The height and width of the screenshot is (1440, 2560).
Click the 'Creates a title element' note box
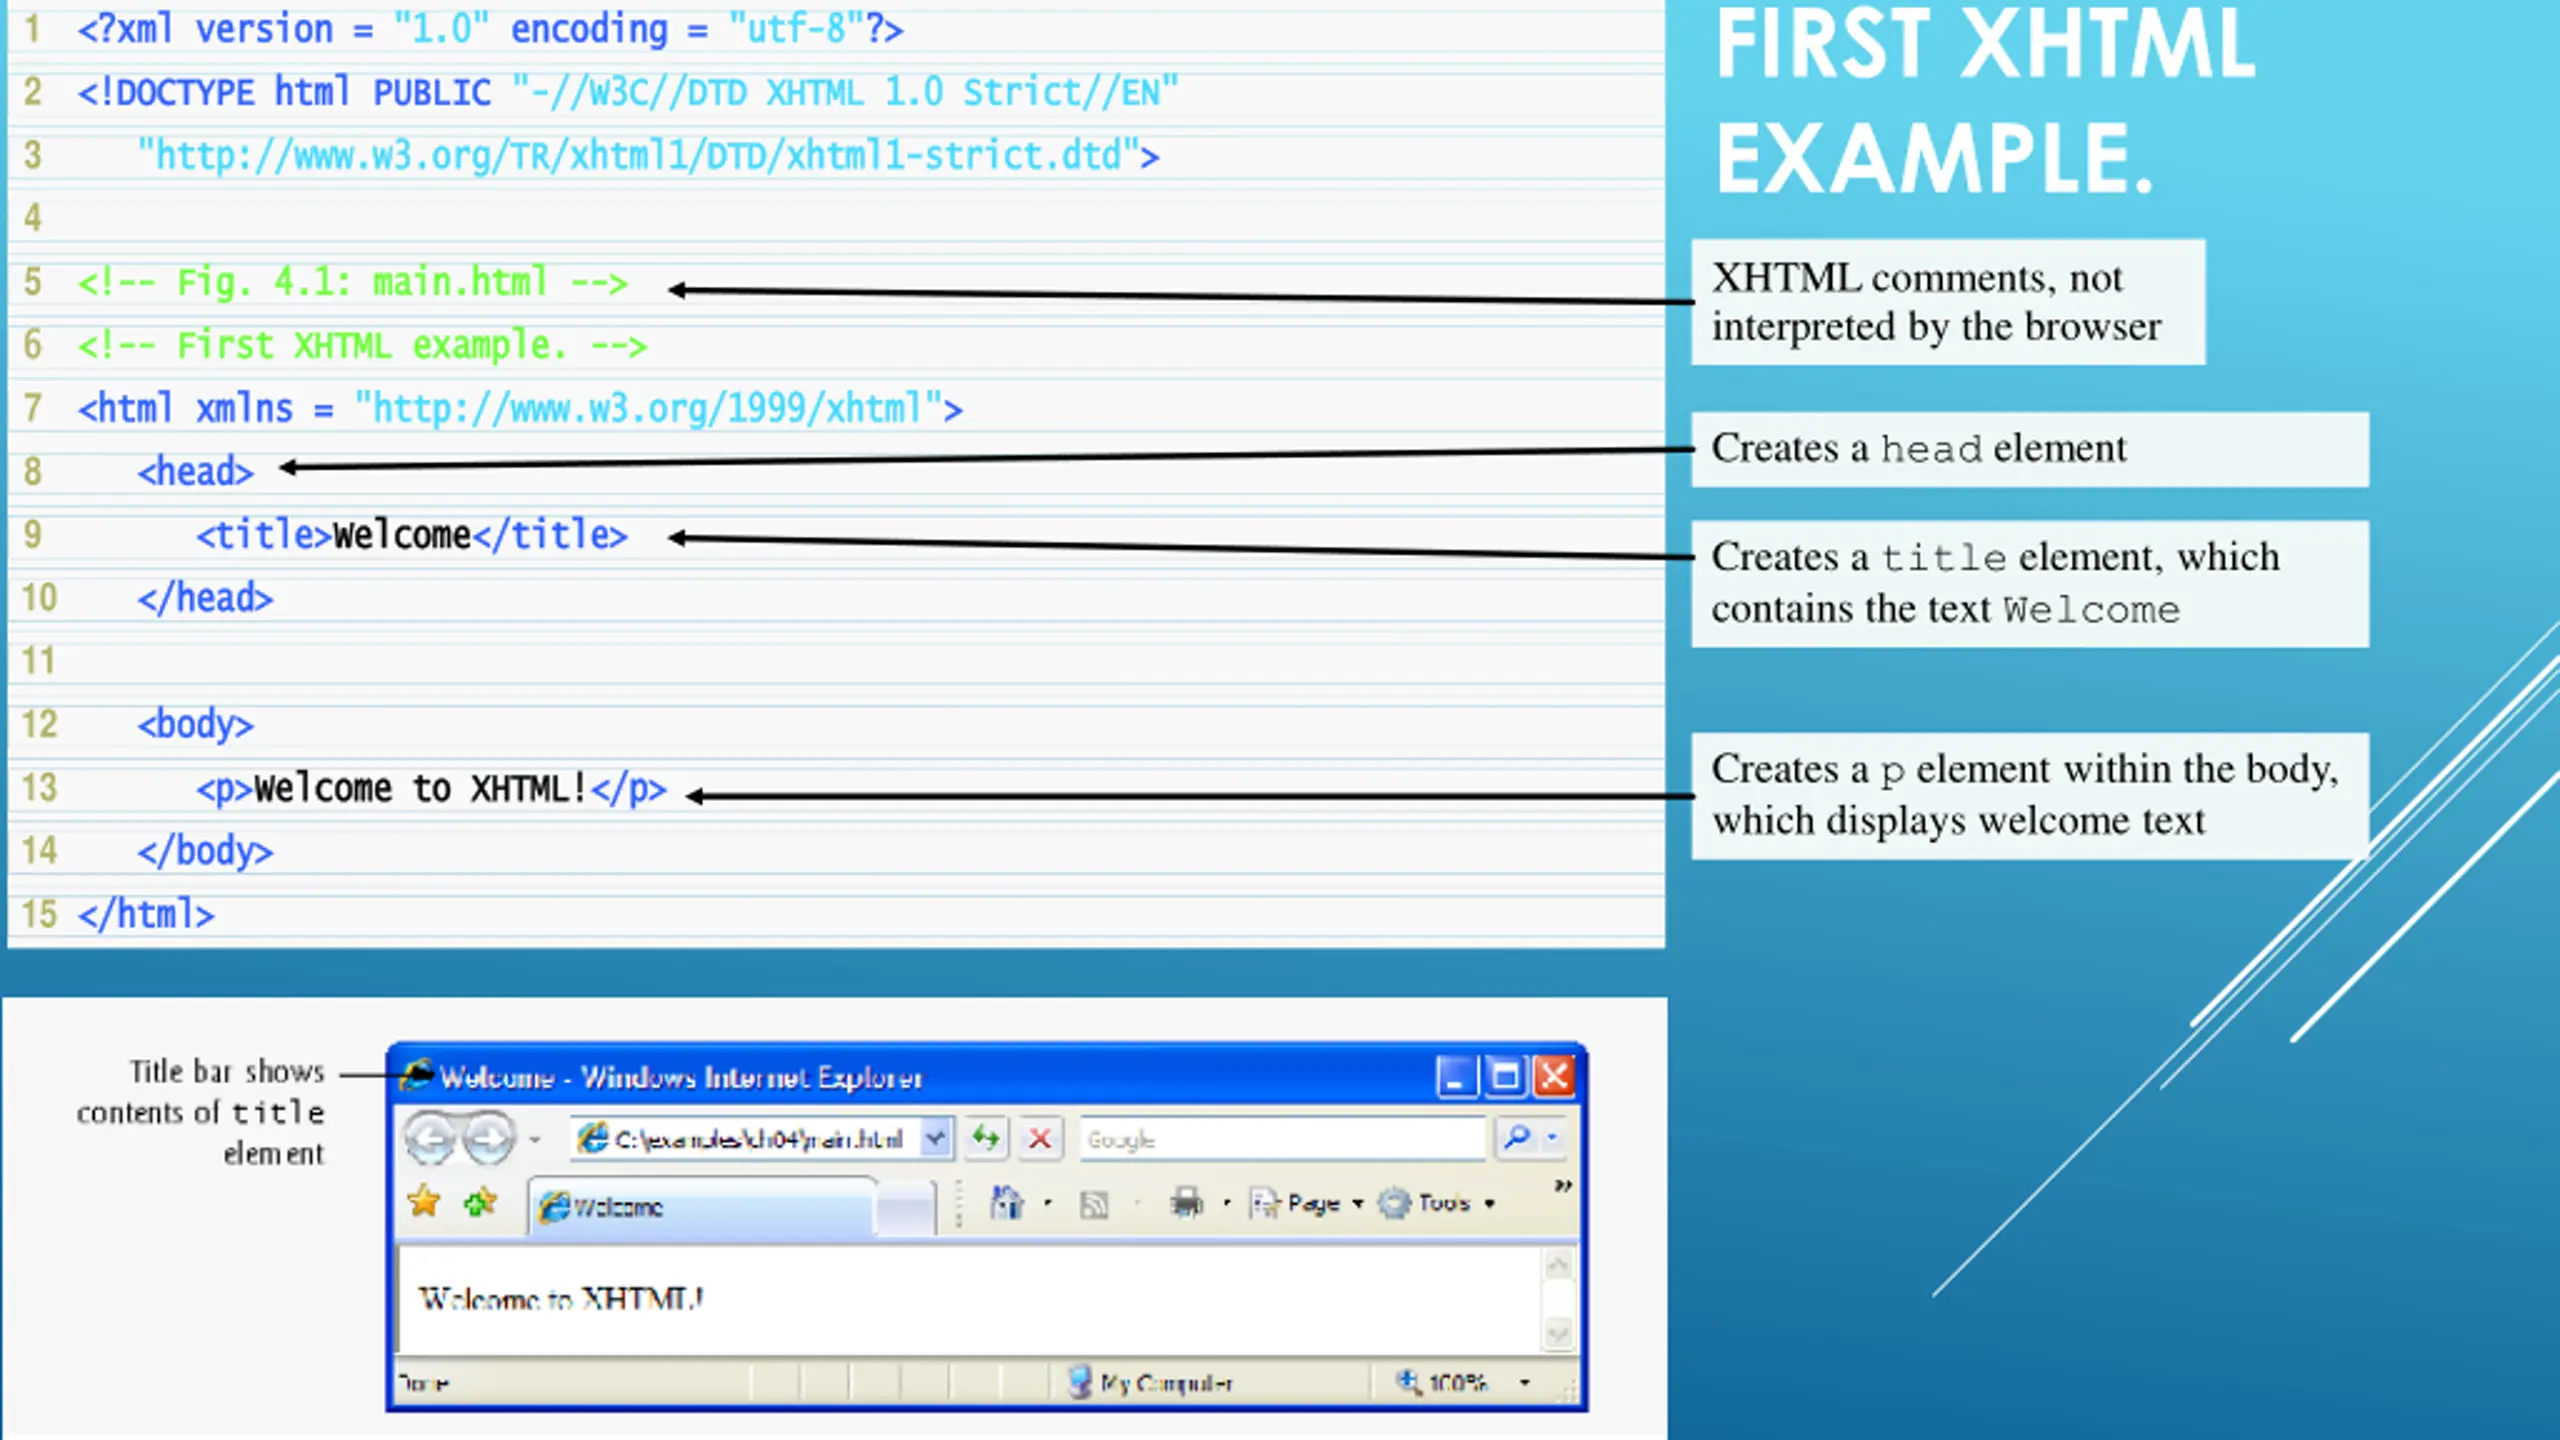pyautogui.click(x=2030, y=583)
